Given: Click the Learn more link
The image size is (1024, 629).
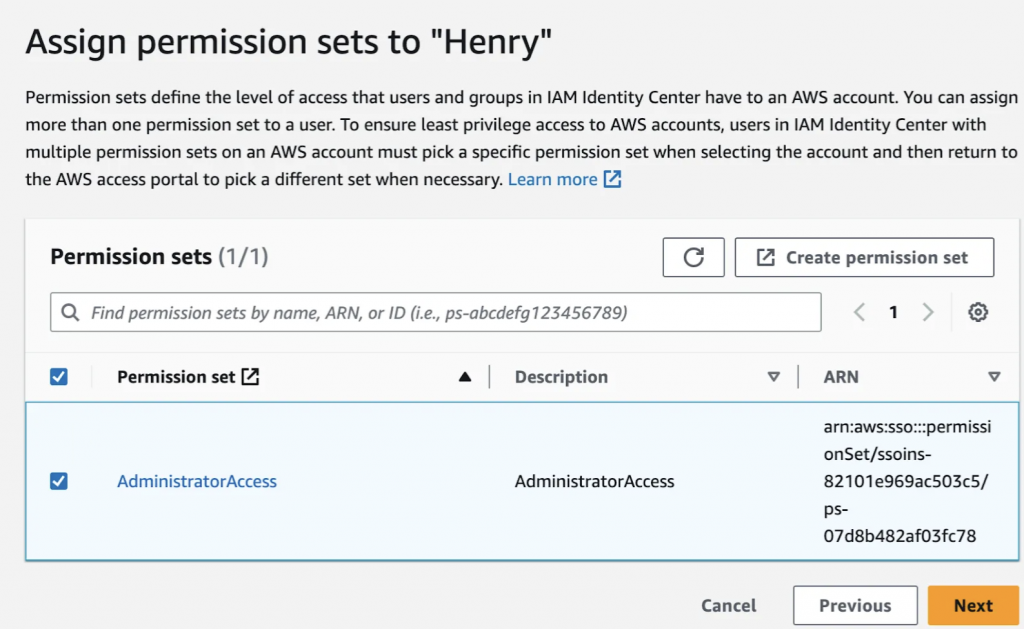Looking at the screenshot, I should (x=552, y=180).
